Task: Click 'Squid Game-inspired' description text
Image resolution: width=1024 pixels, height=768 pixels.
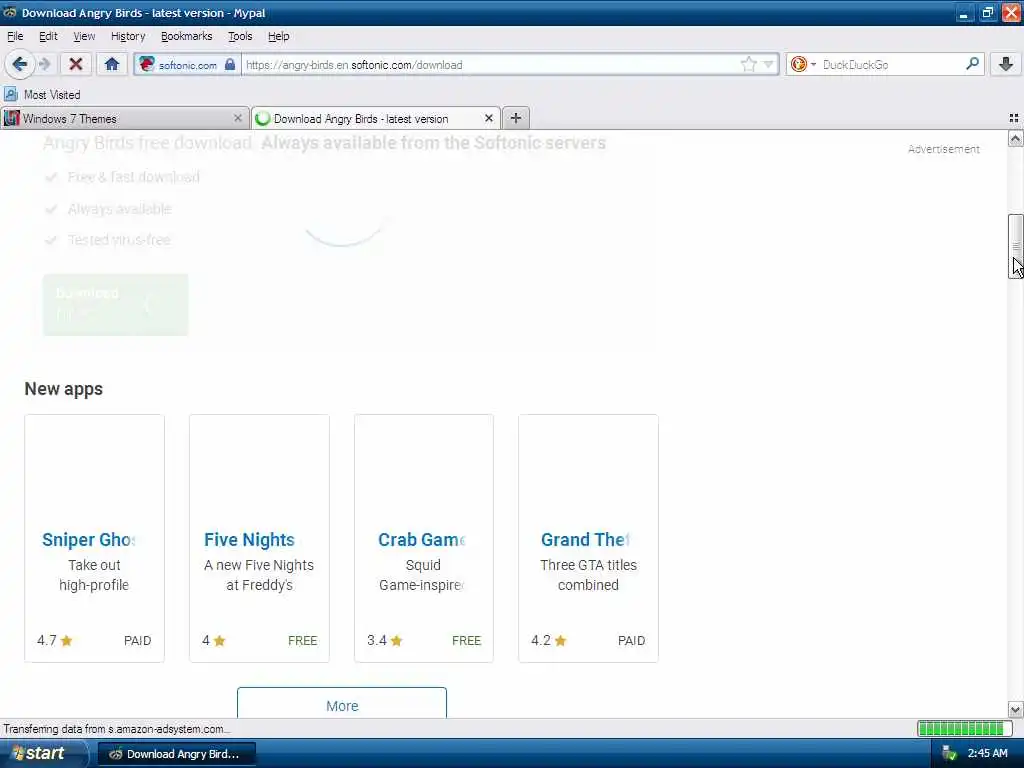Action: click(x=422, y=575)
